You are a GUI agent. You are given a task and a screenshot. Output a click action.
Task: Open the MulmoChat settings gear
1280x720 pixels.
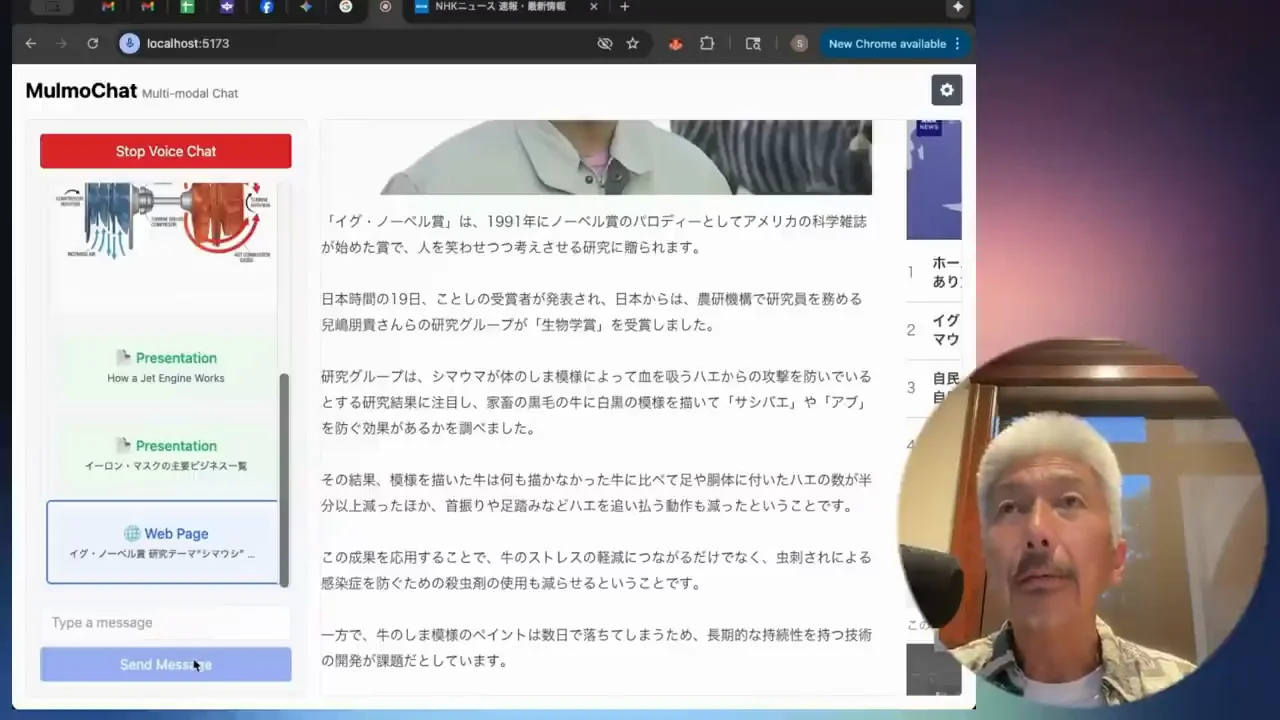pyautogui.click(x=947, y=90)
